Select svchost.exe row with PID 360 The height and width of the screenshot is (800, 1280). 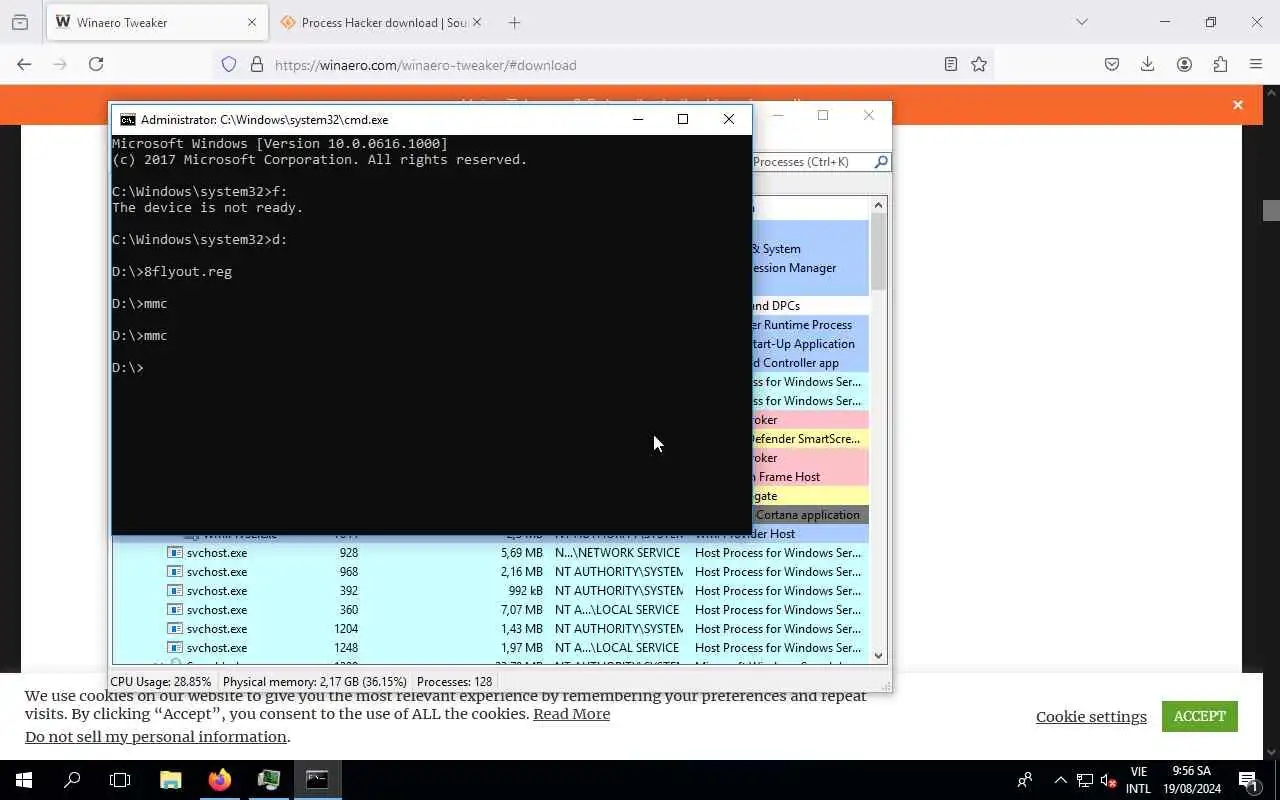(490, 609)
